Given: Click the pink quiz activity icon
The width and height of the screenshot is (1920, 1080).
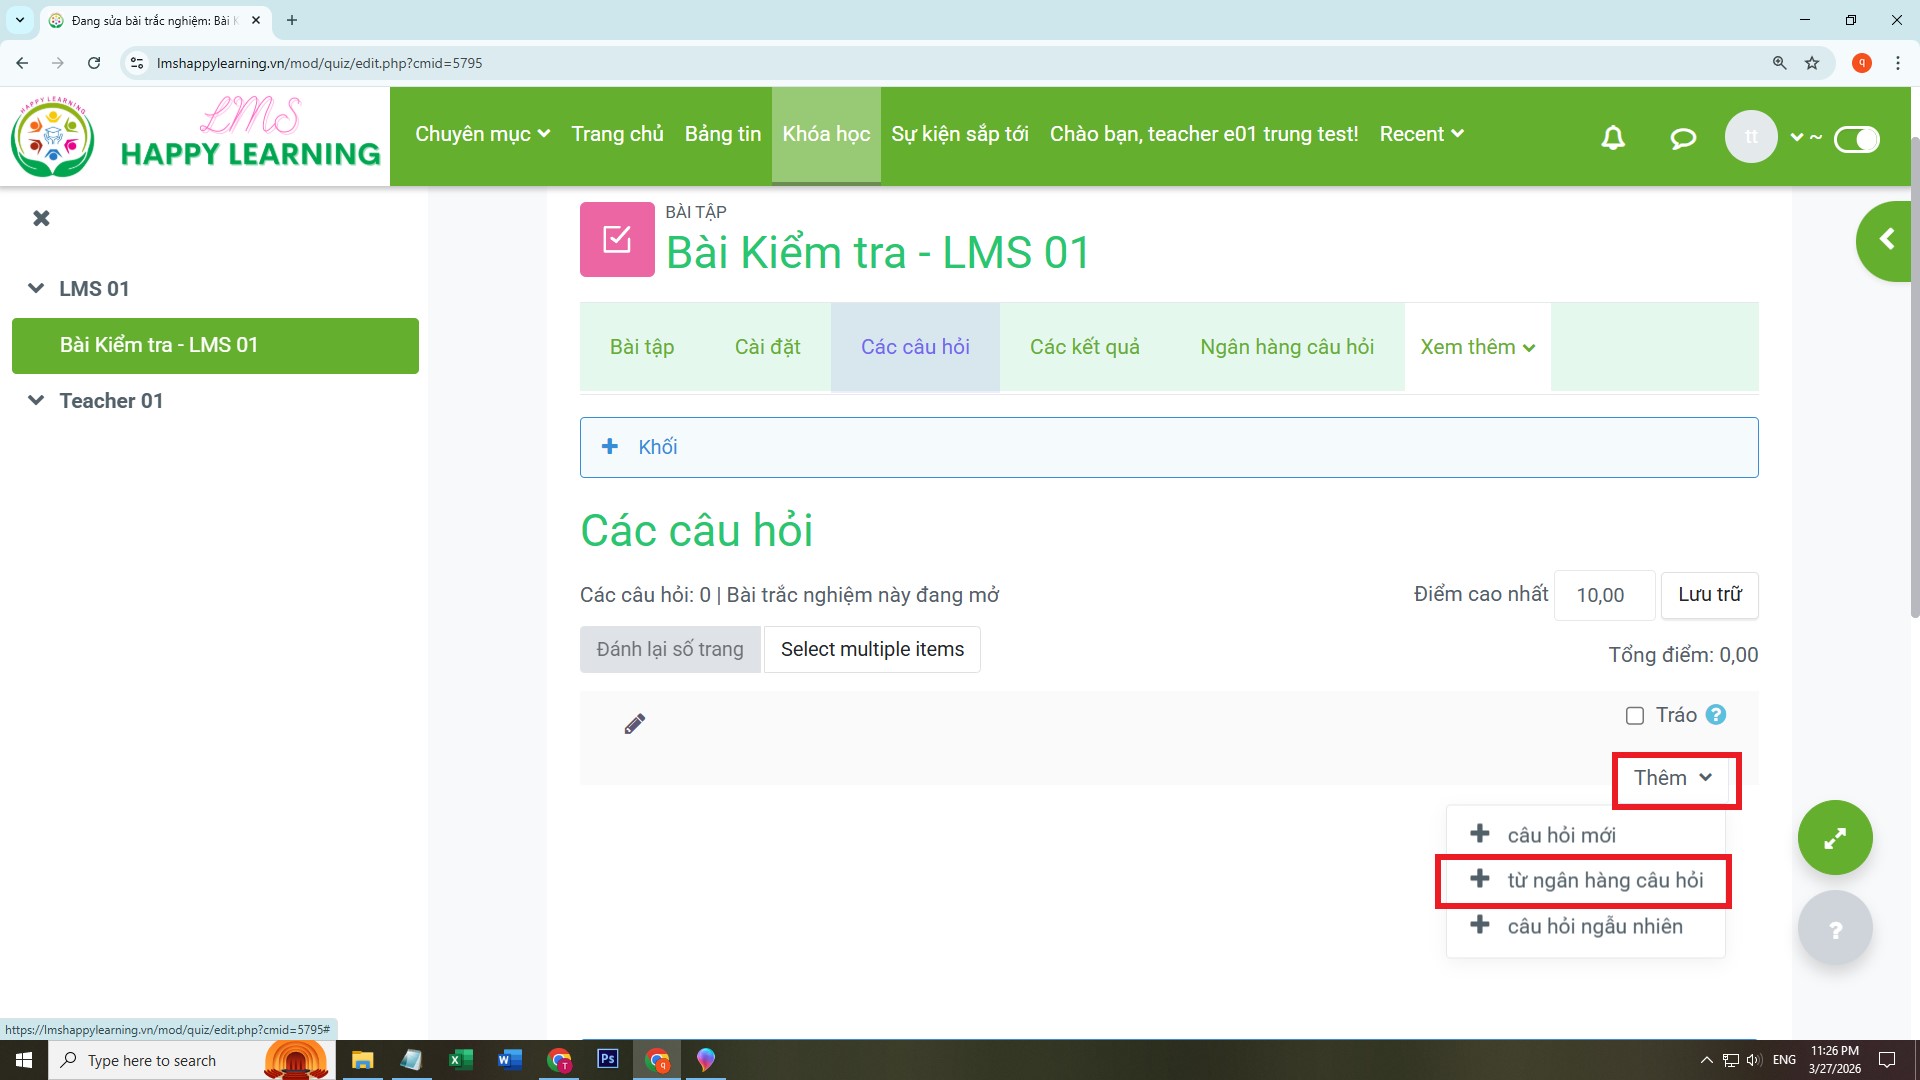Looking at the screenshot, I should click(617, 240).
